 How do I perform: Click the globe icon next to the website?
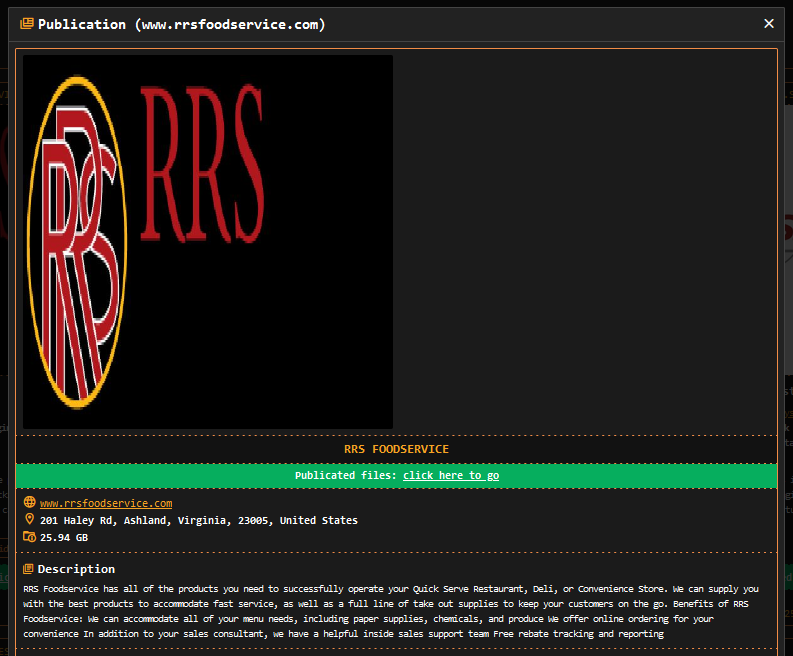pyautogui.click(x=29, y=503)
